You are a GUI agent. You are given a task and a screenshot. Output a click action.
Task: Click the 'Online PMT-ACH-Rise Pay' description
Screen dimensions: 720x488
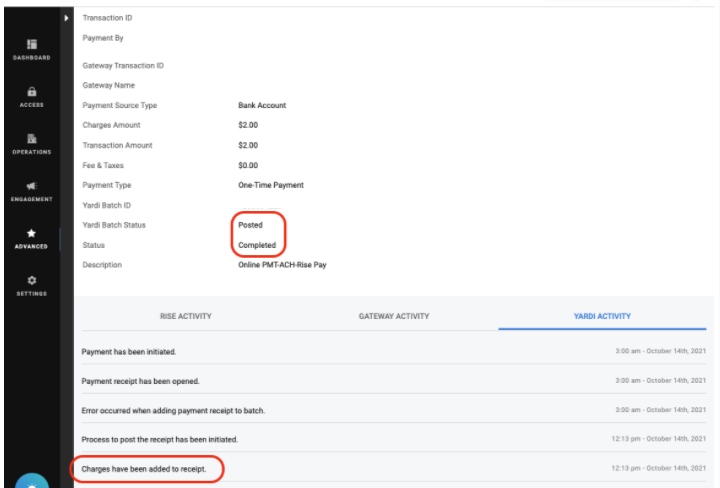tap(282, 265)
